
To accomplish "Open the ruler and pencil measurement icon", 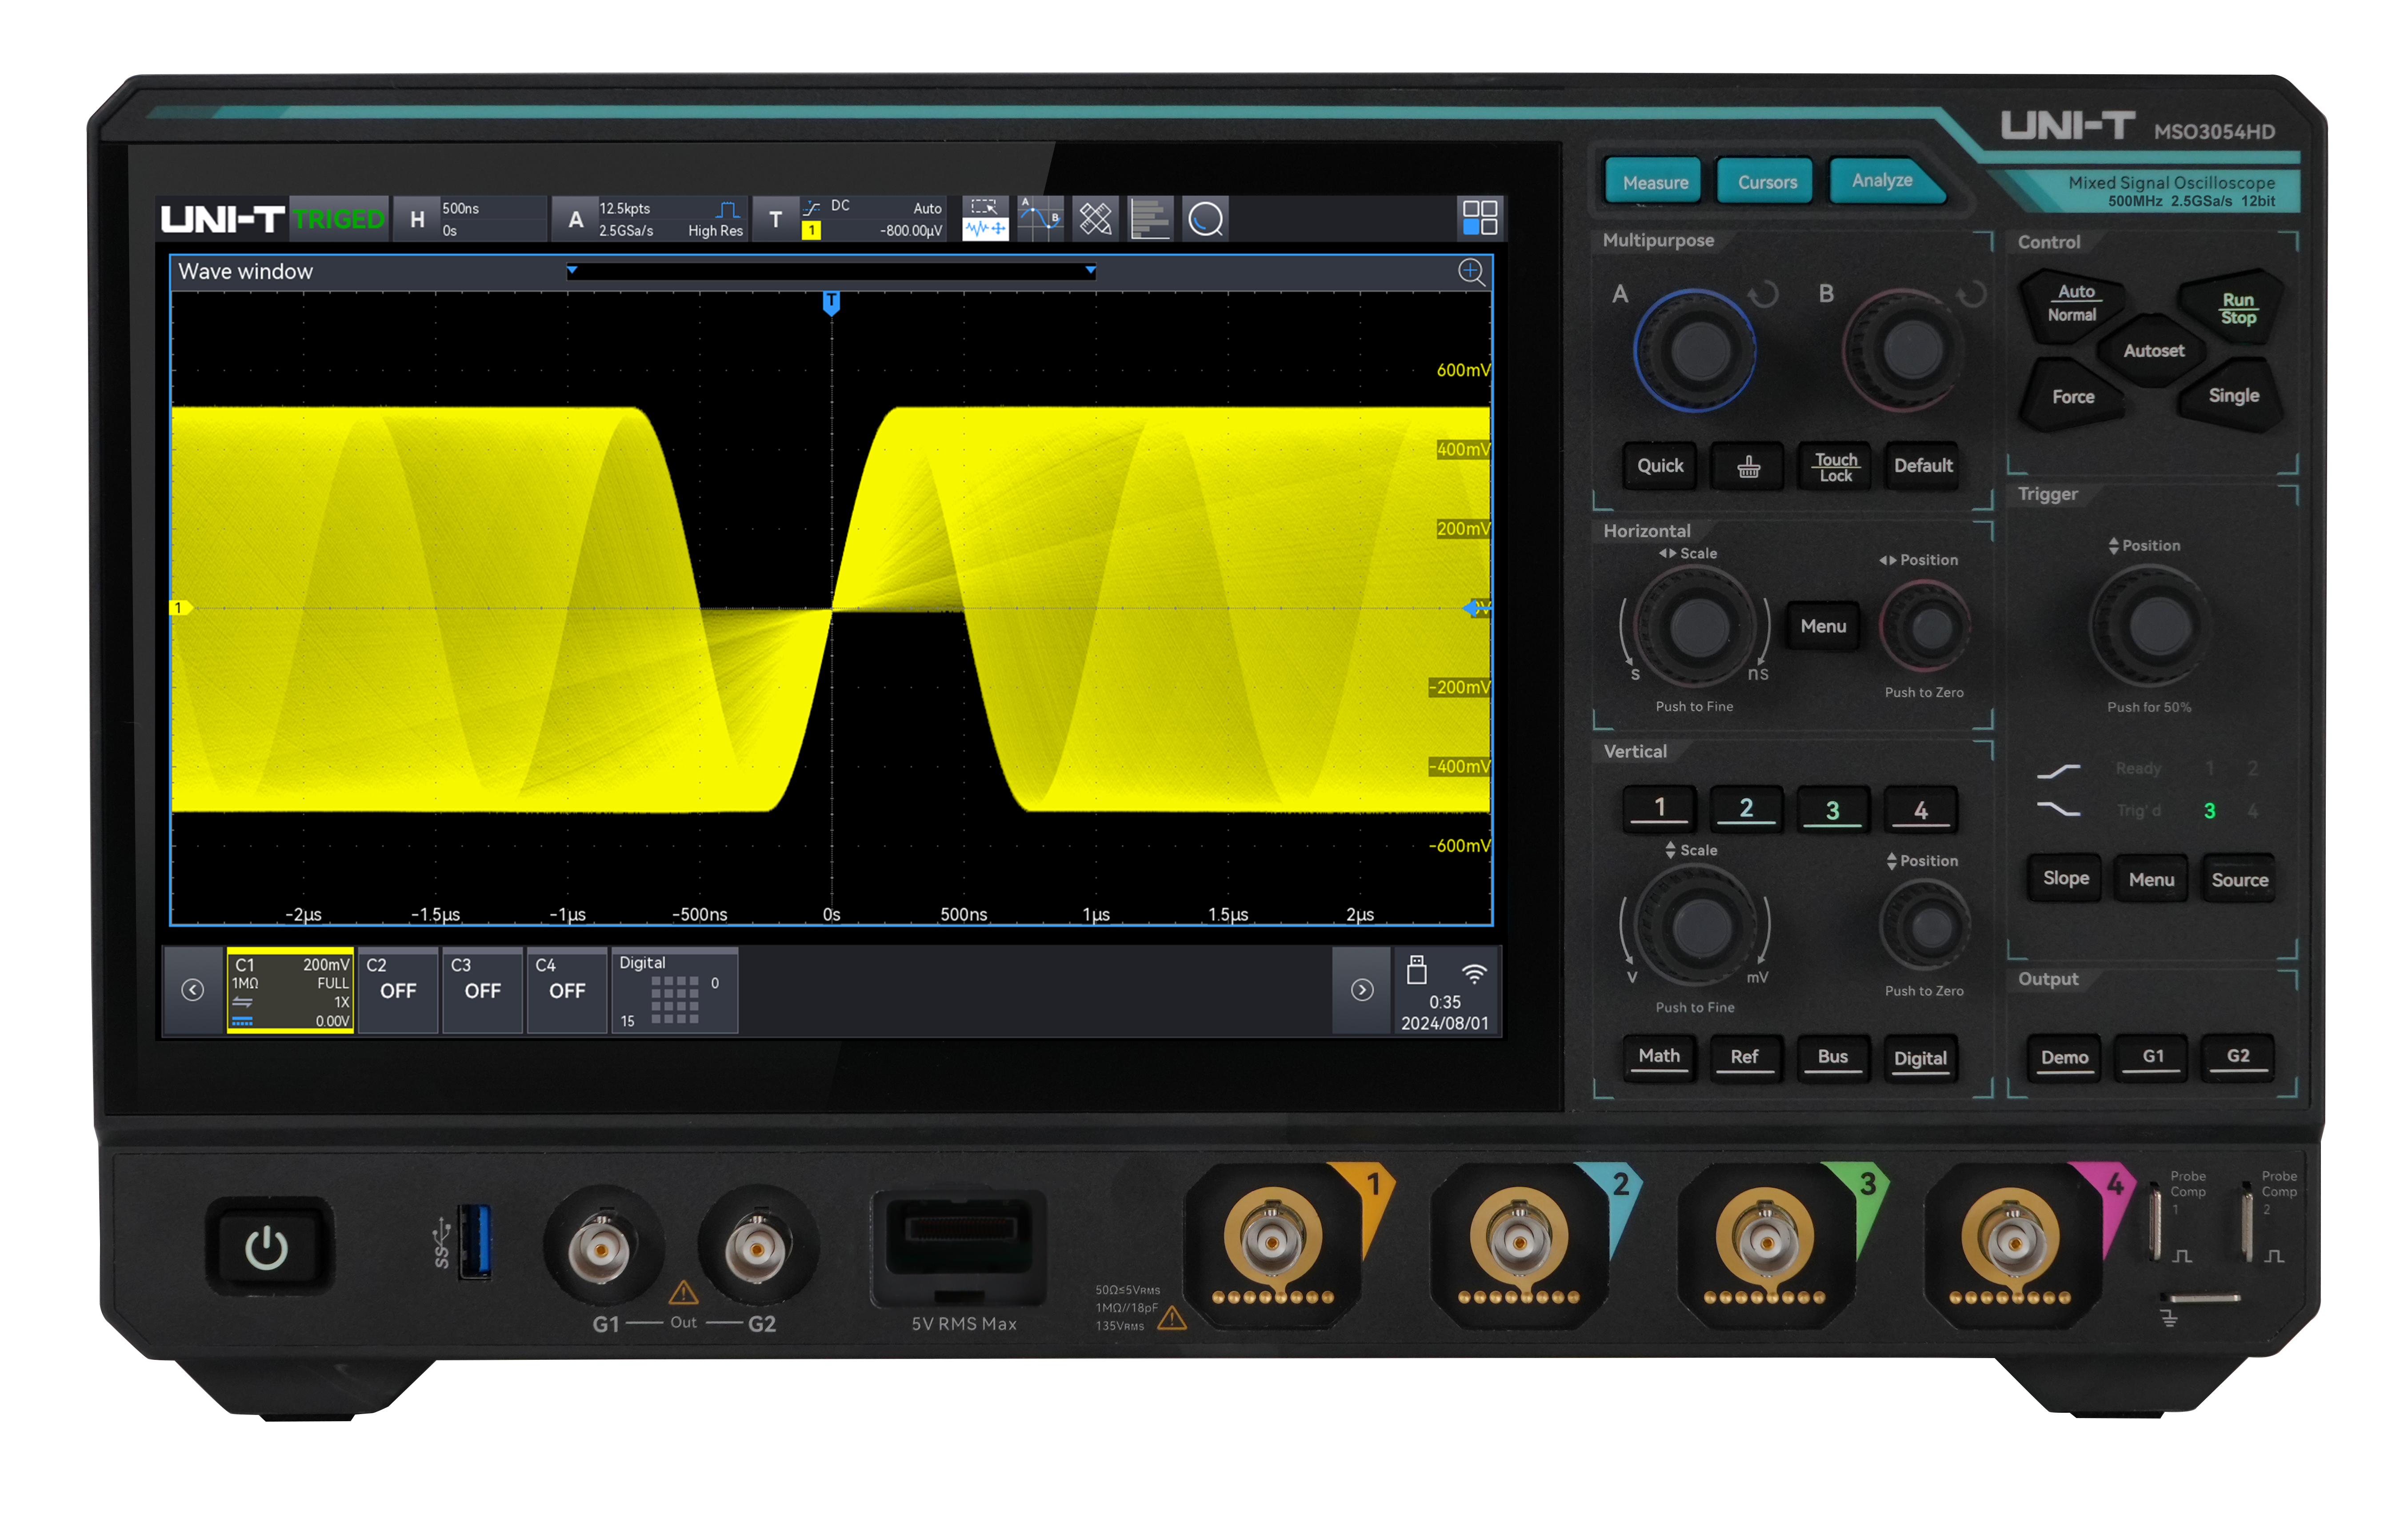I will (1095, 218).
